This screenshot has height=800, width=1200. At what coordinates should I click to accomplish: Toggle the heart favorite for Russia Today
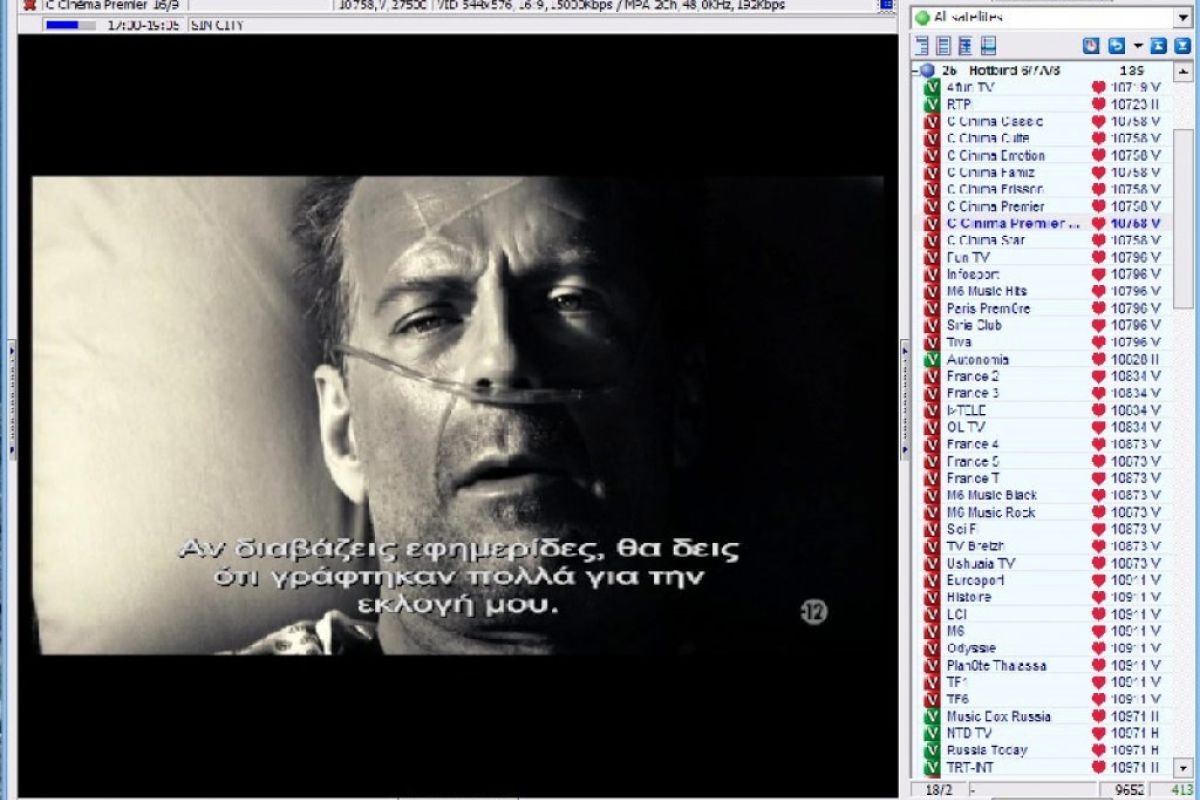[x=1097, y=750]
